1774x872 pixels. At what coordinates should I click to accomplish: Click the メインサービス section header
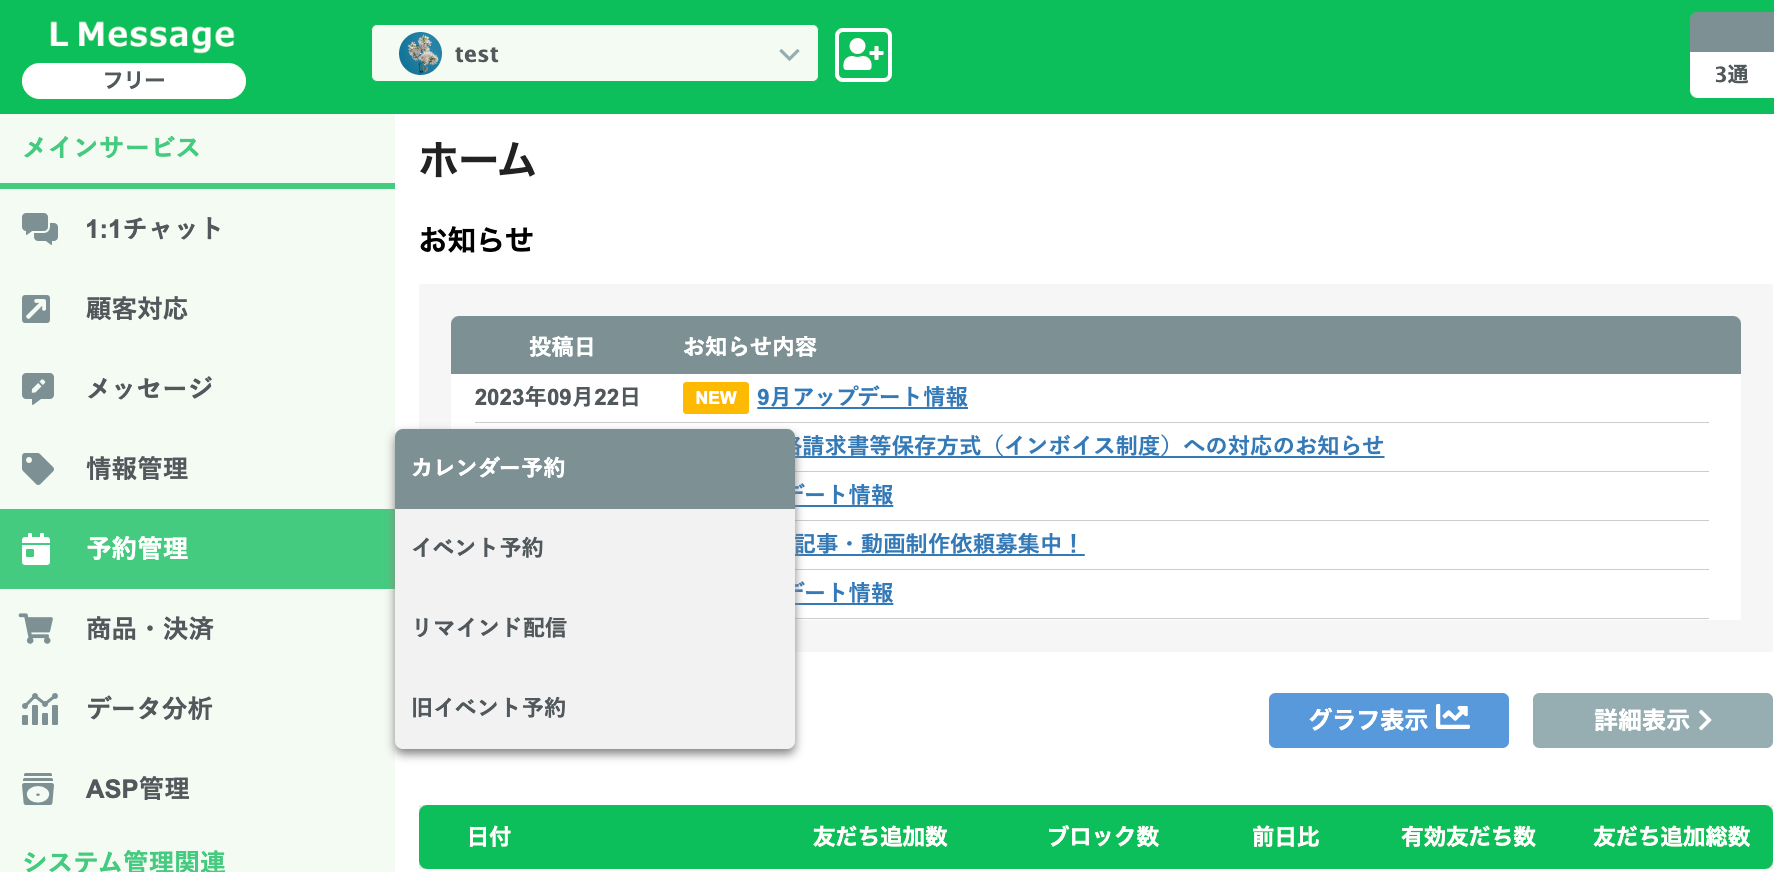[111, 148]
